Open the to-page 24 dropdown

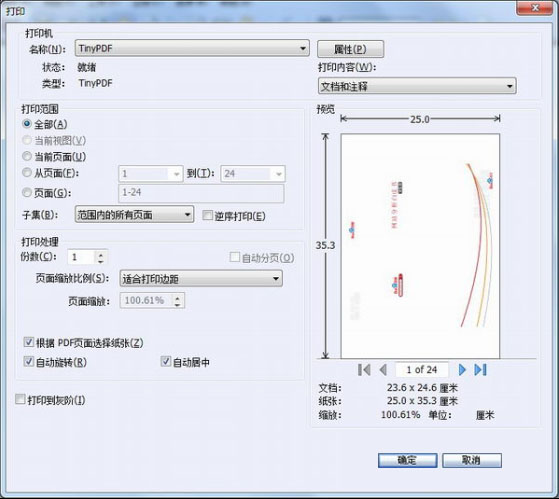[x=253, y=174]
